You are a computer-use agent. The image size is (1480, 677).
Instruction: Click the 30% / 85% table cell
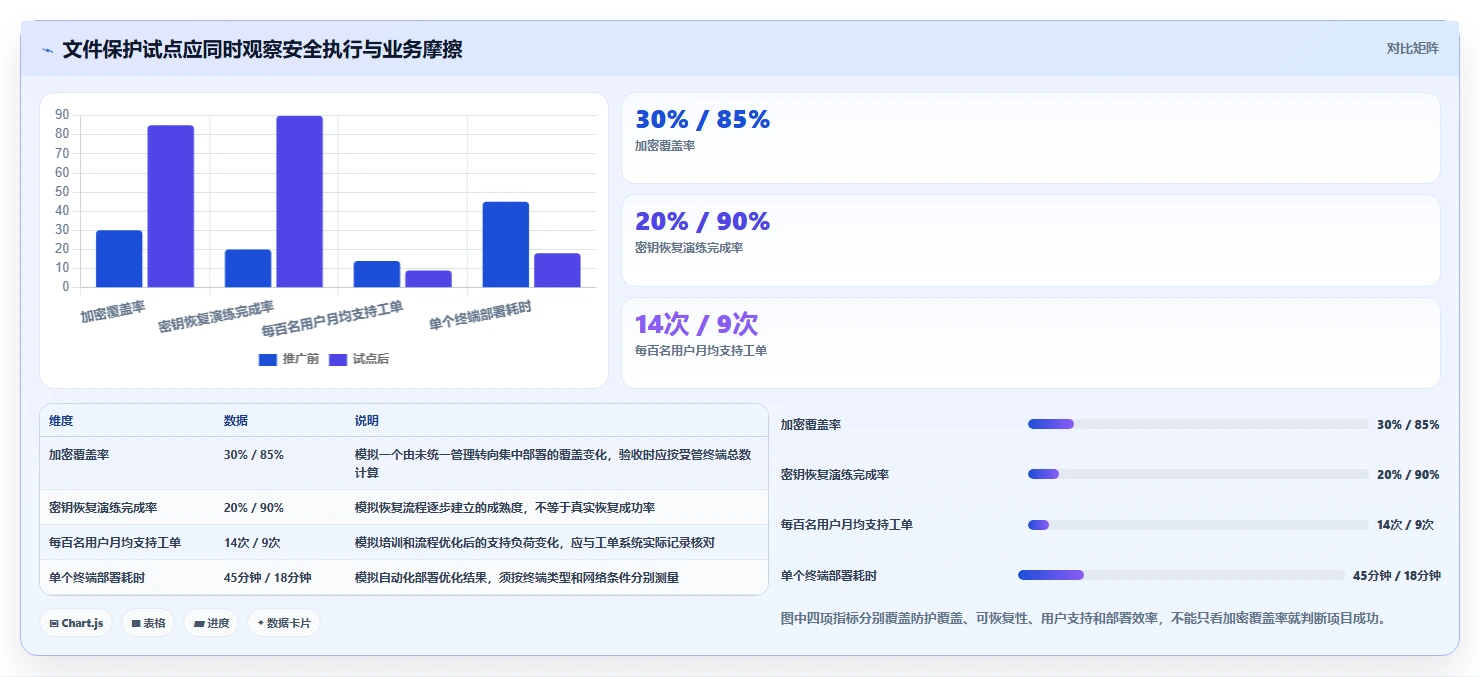tap(254, 455)
